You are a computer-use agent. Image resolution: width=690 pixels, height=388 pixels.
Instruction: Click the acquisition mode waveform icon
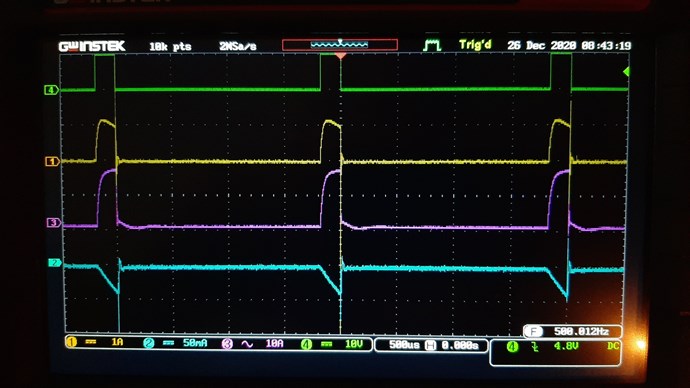pos(432,45)
